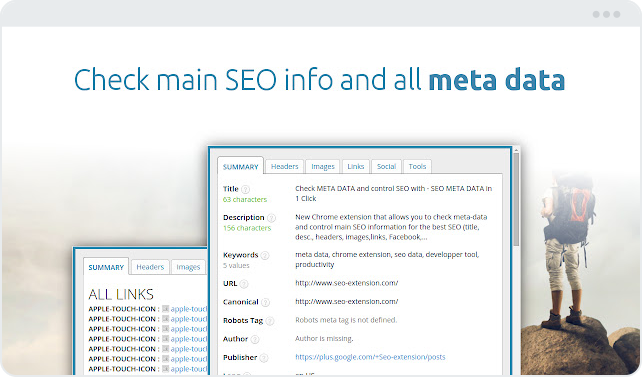The width and height of the screenshot is (642, 377).
Task: Click the help icon beside Keywords
Action: (265, 255)
